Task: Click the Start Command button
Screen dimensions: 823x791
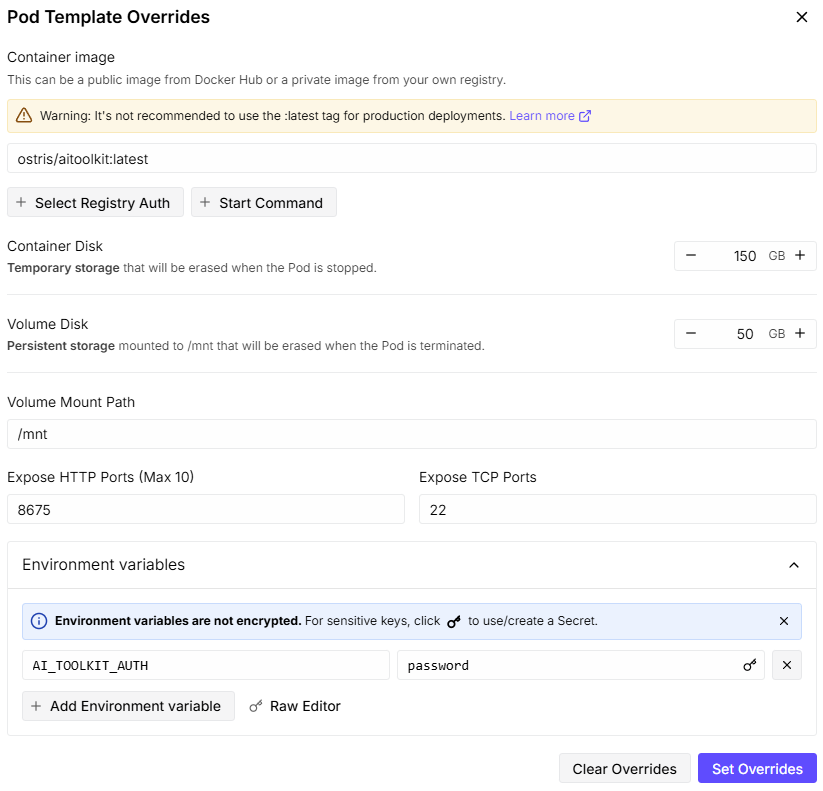Action: point(263,203)
